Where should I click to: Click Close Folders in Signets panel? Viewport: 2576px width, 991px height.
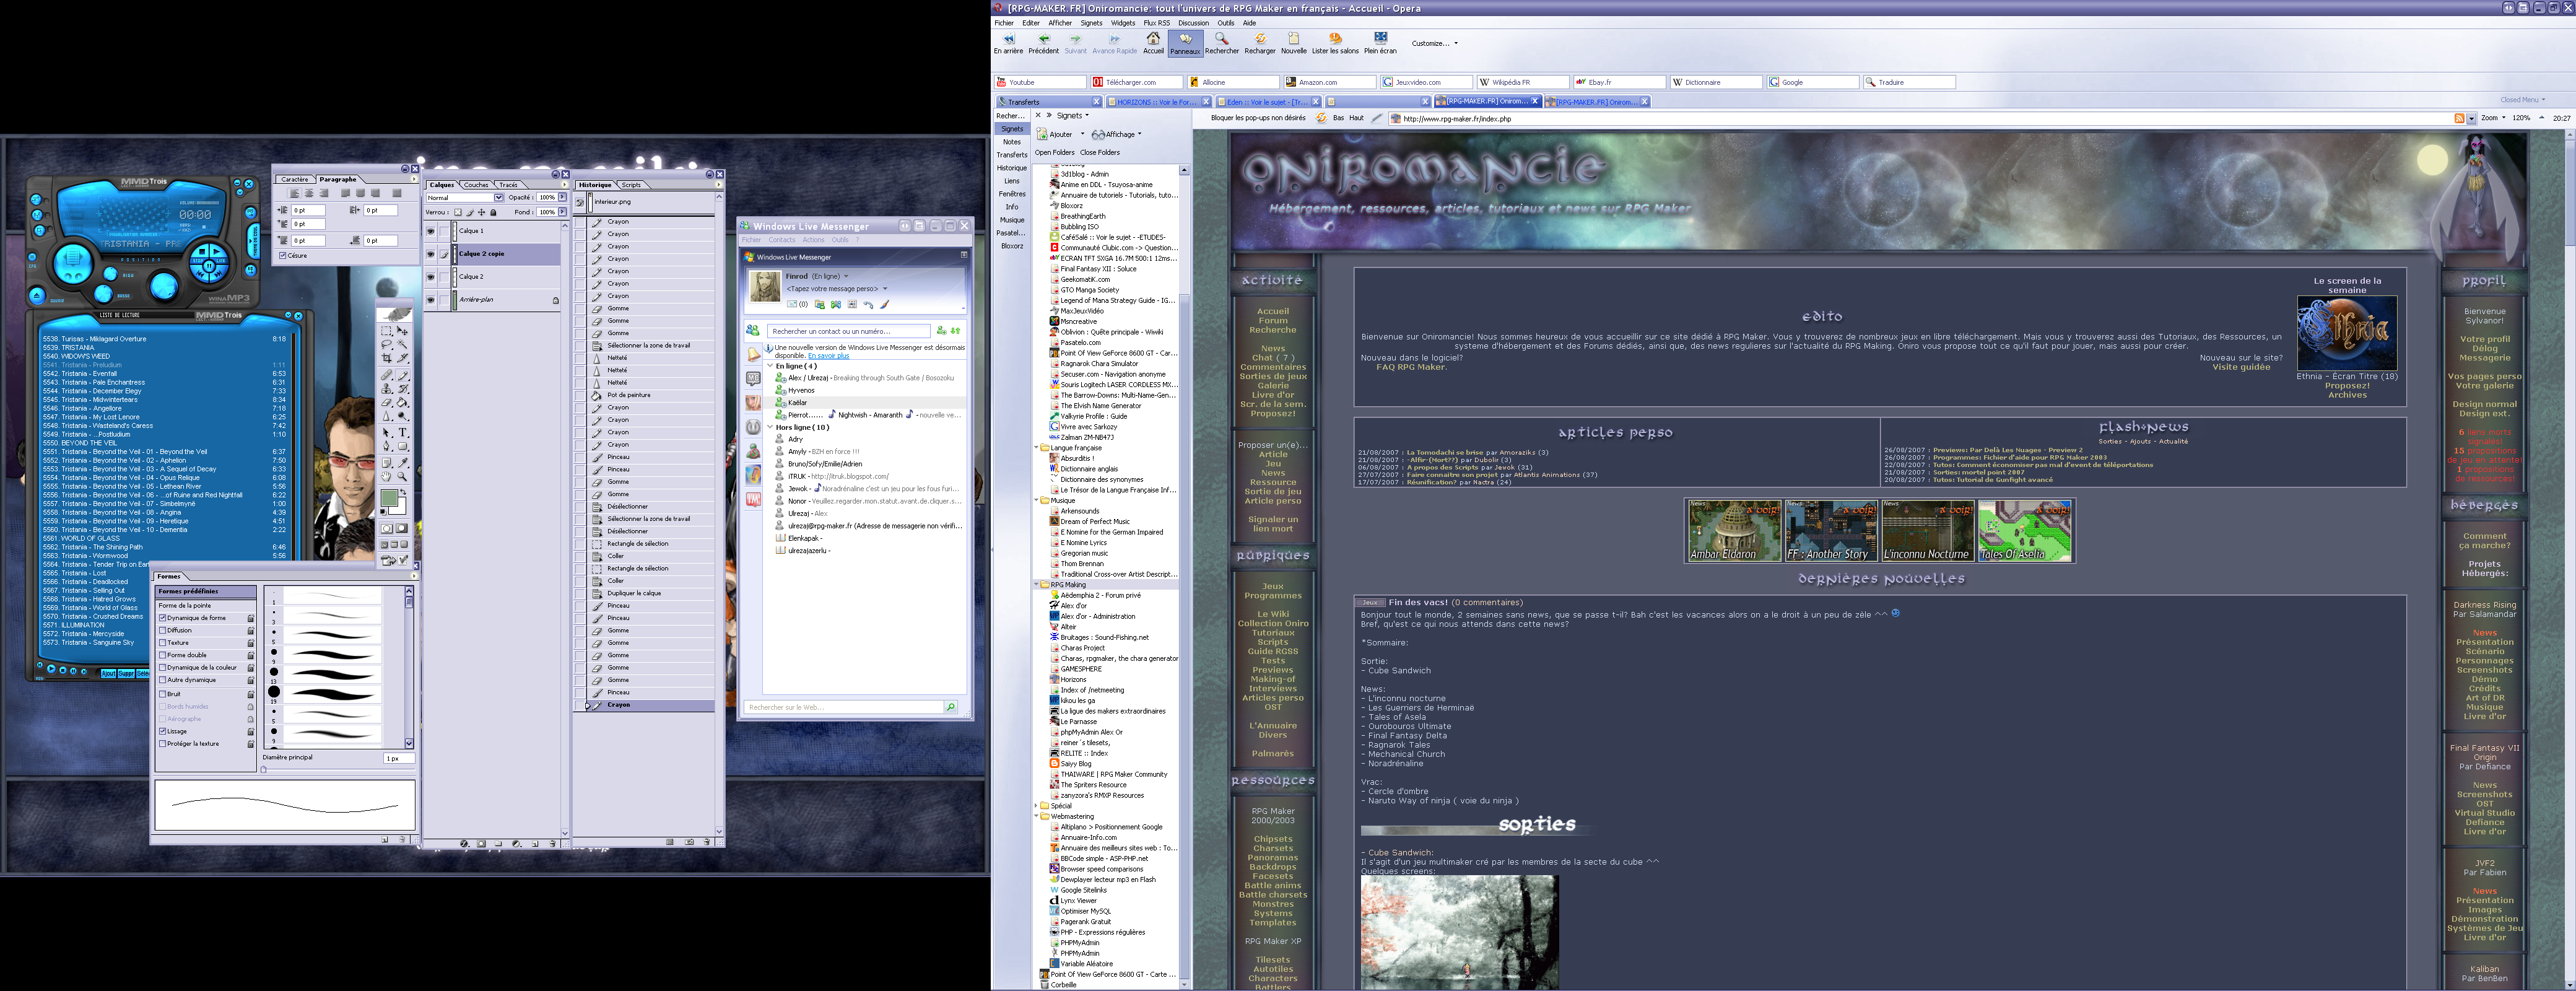1100,153
